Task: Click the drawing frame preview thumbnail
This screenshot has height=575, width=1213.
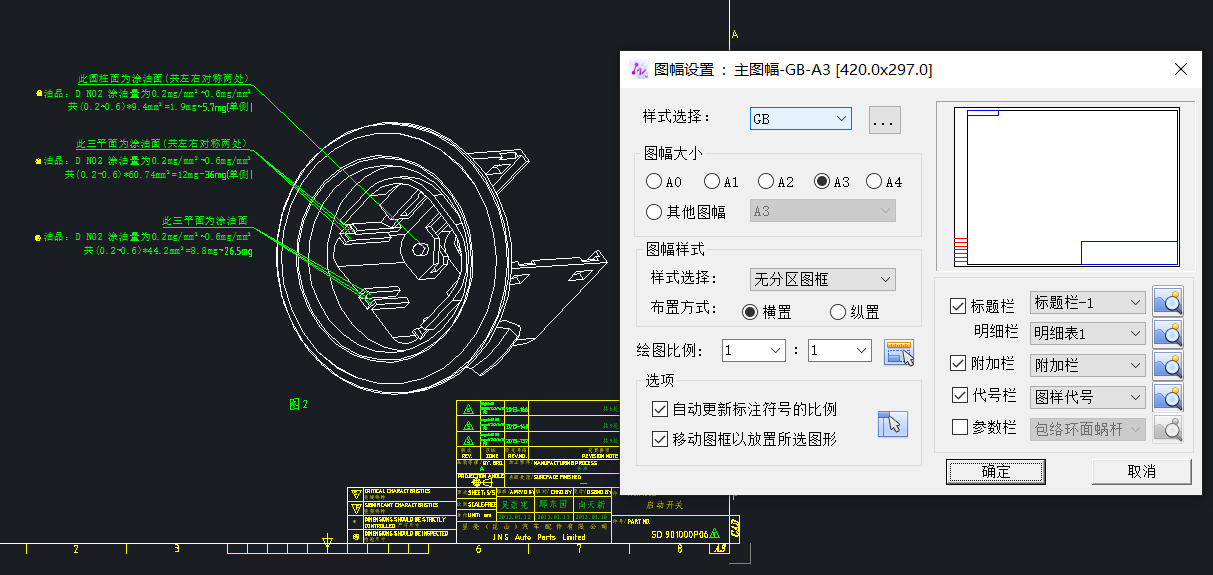Action: pos(1067,187)
